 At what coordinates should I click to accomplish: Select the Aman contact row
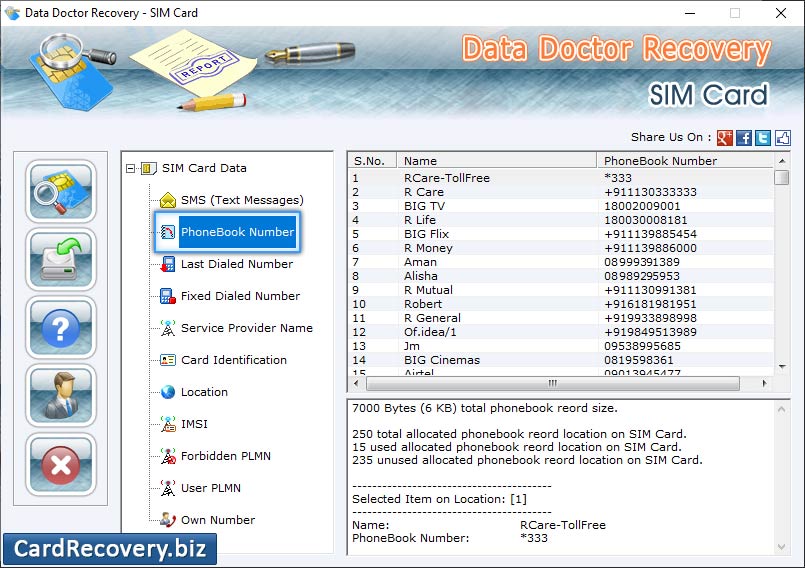[561, 262]
